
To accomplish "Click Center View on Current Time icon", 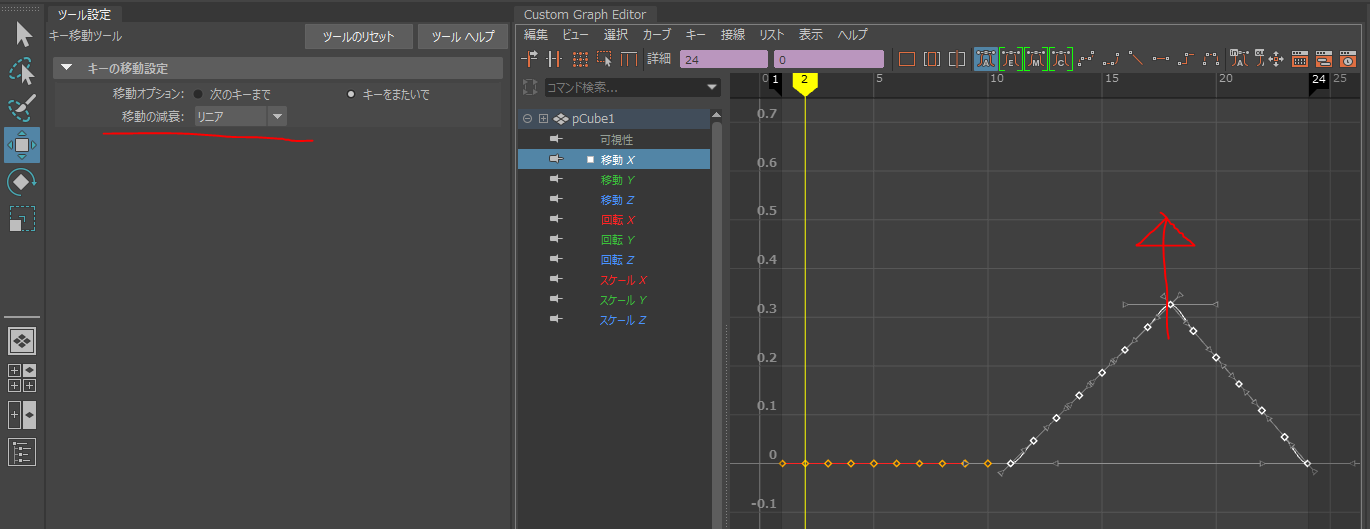I will click(x=957, y=59).
